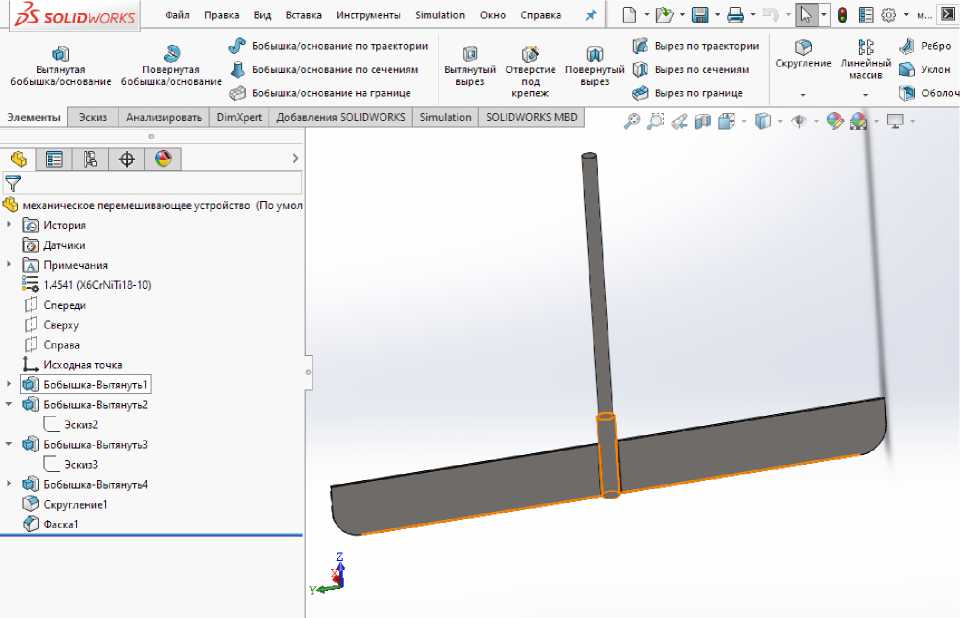This screenshot has height=618, width=960.
Task: Open the PropertyManager tab icon
Action: click(x=54, y=159)
